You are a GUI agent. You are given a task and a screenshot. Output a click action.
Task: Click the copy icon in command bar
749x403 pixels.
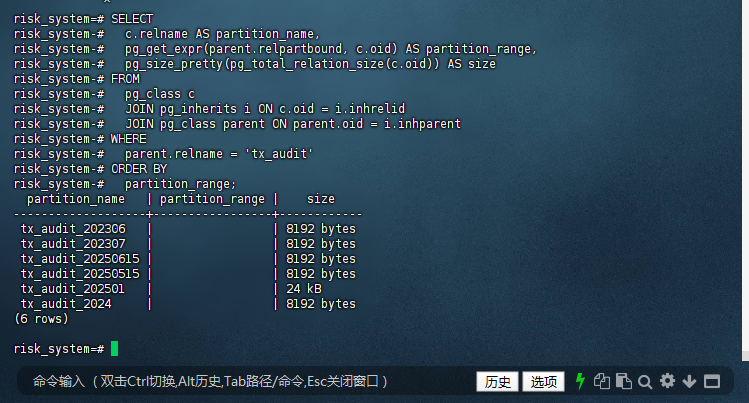[x=602, y=381]
